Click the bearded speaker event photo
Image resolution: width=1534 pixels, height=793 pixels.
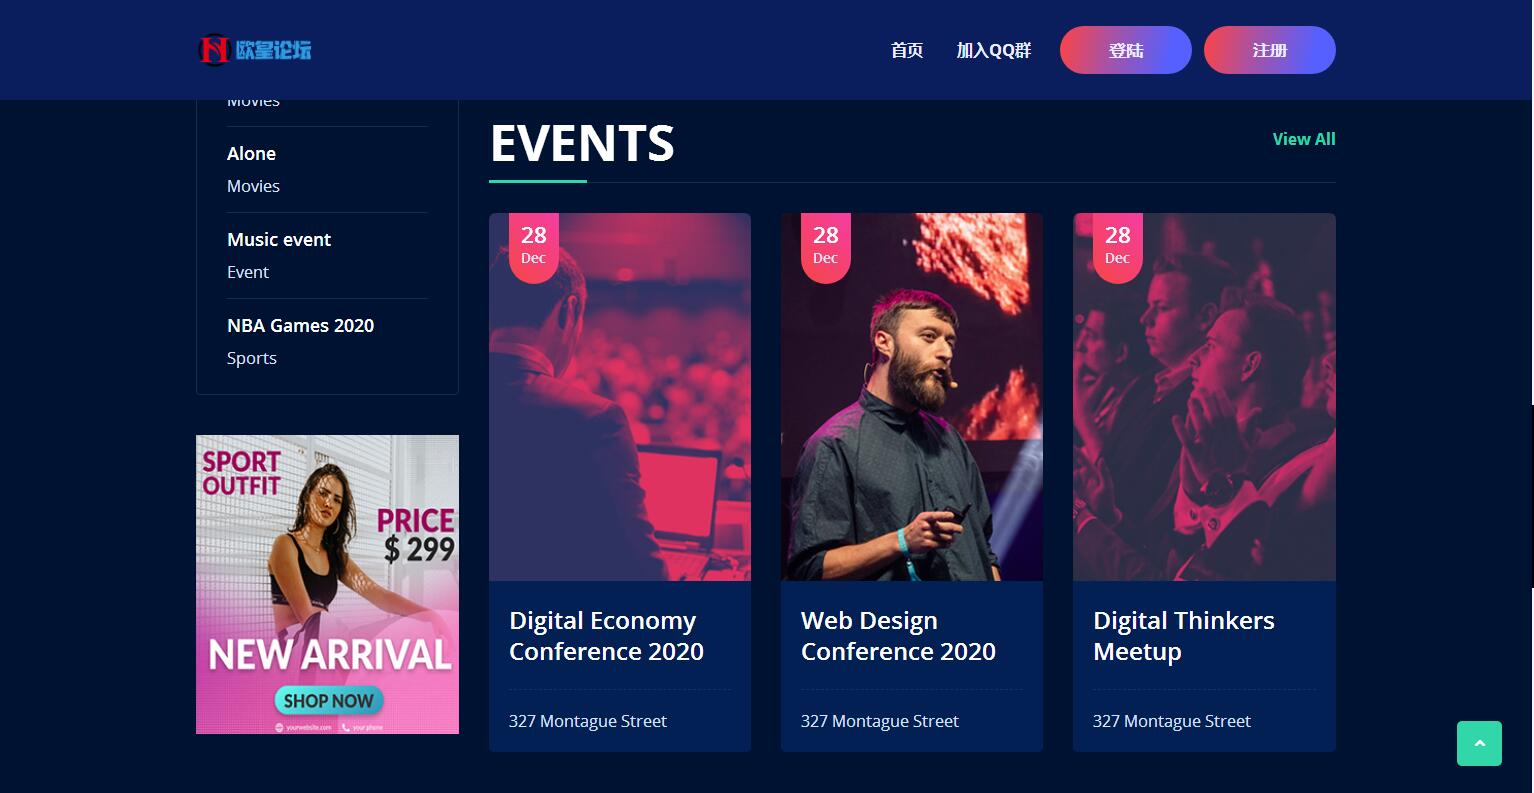coord(912,420)
